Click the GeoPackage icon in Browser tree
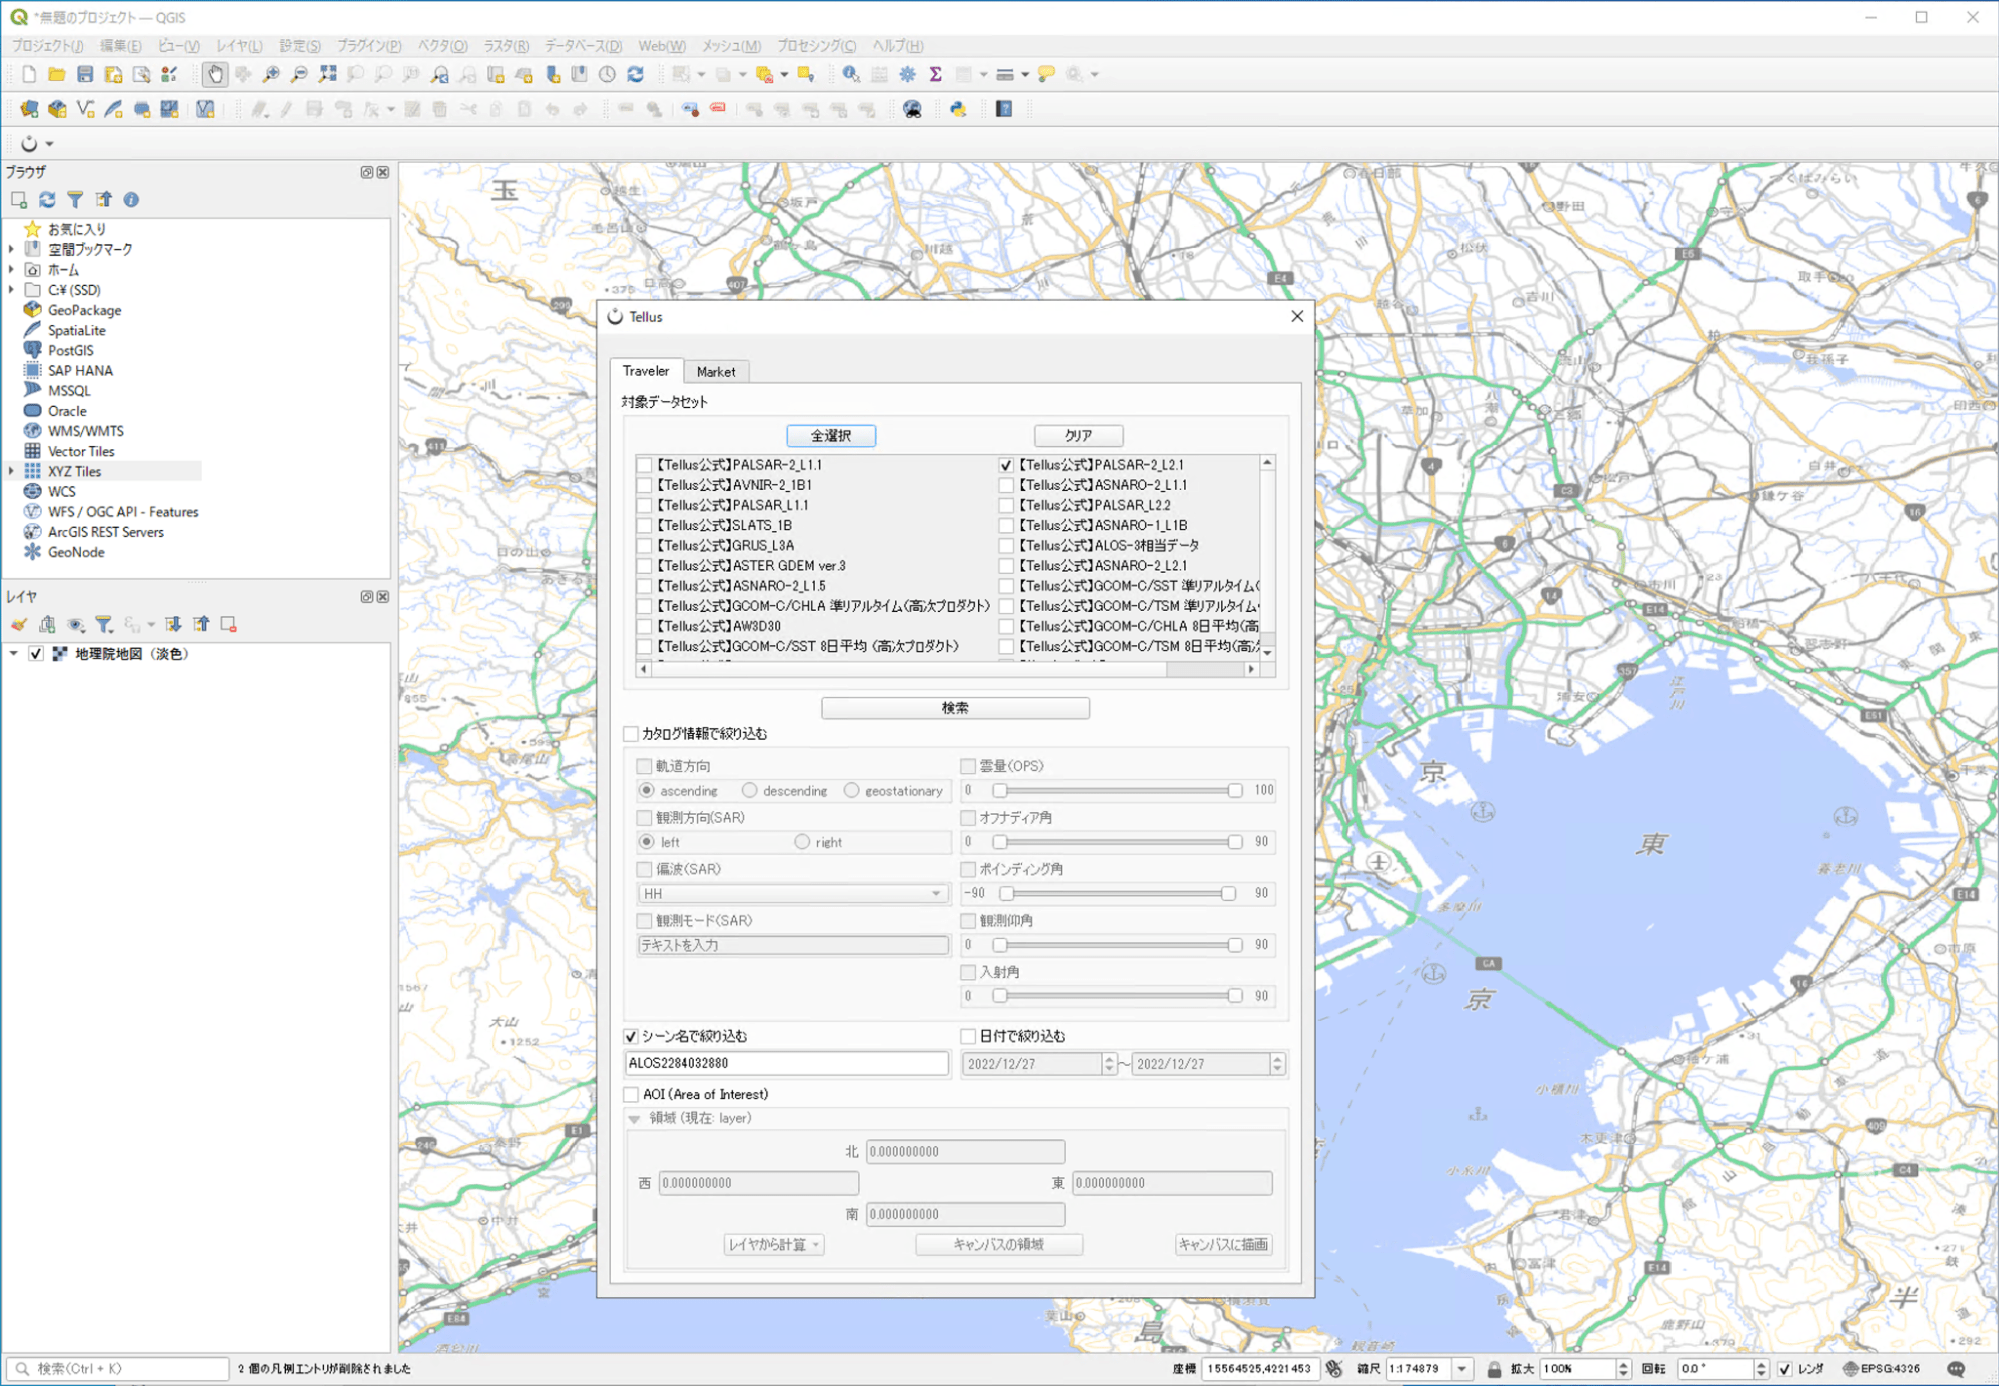Viewport: 1999px width, 1387px height. coord(33,310)
